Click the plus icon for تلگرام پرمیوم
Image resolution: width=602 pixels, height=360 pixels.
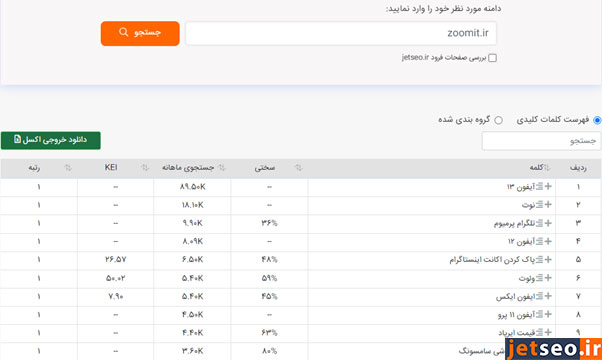(x=548, y=223)
